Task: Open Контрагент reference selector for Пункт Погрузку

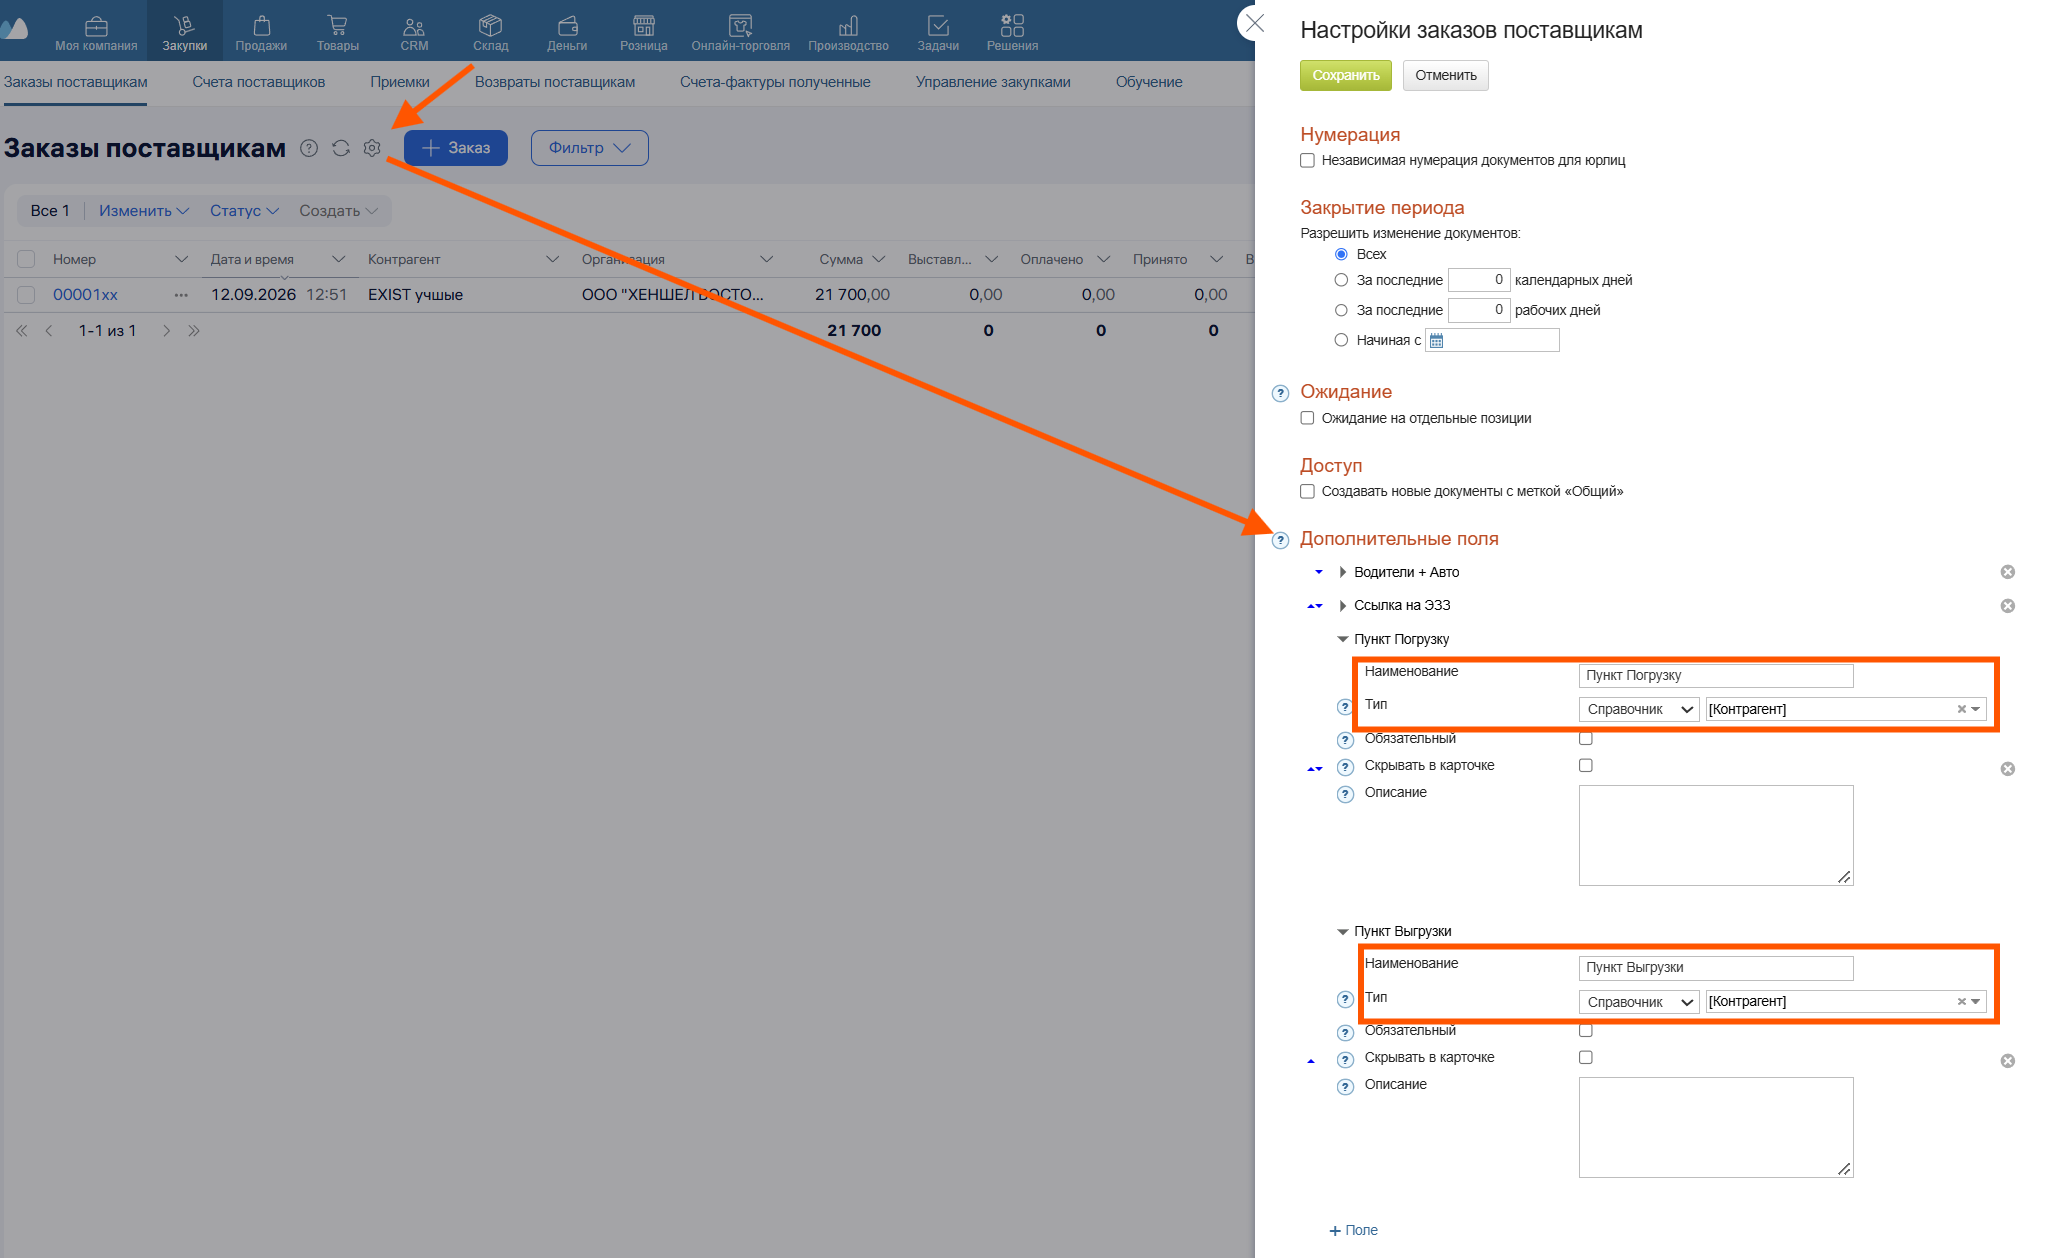Action: (1845, 709)
